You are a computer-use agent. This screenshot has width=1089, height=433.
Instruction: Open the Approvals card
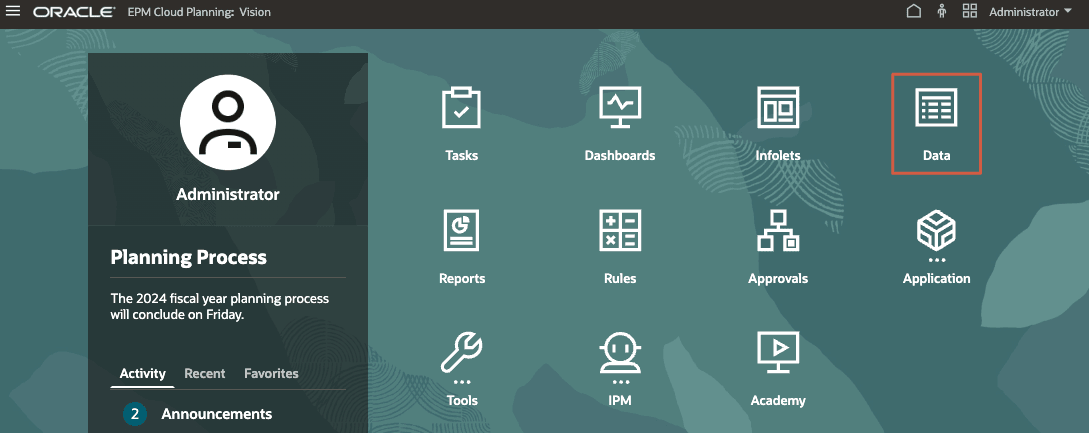[778, 247]
